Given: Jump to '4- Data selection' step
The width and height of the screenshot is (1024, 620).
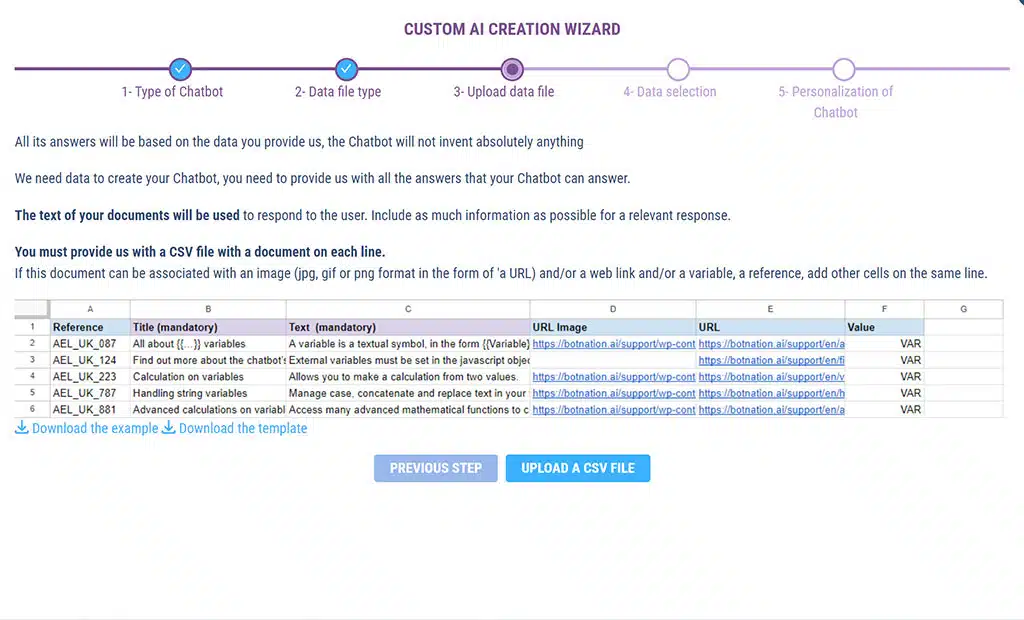Looking at the screenshot, I should point(669,92).
